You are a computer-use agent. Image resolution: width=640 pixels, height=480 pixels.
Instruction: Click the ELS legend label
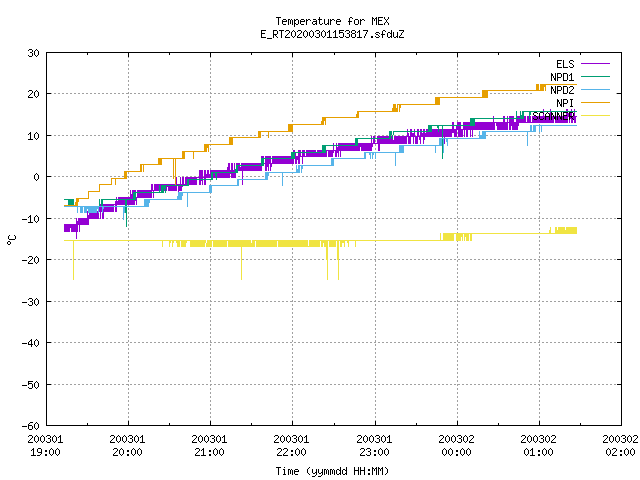(x=565, y=64)
